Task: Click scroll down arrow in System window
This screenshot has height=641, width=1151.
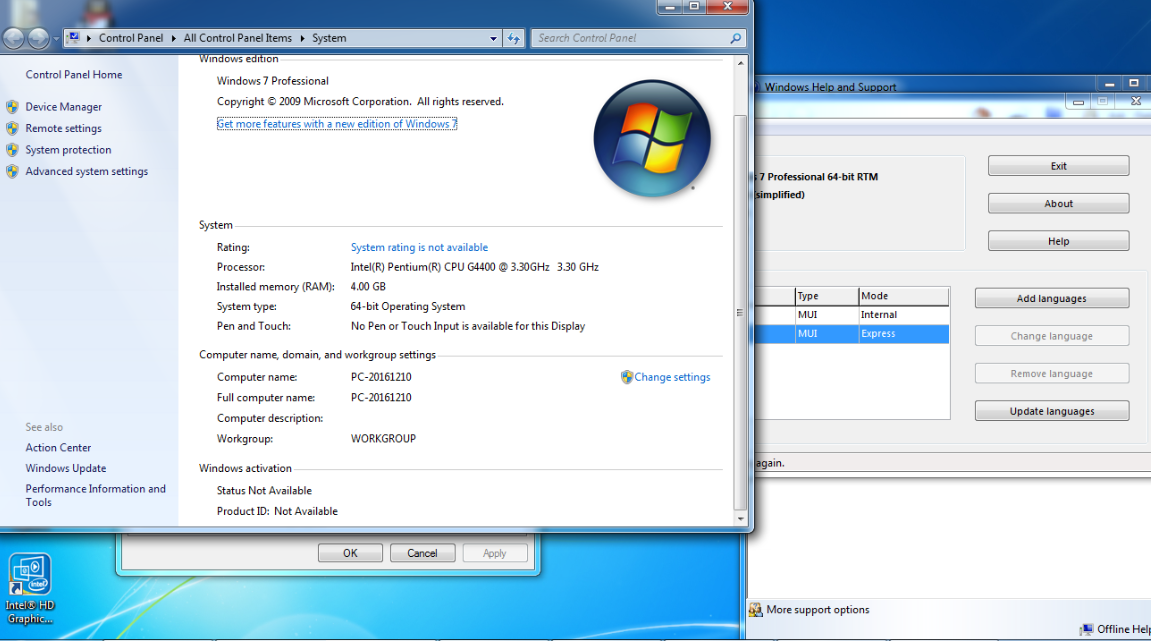Action: [740, 518]
